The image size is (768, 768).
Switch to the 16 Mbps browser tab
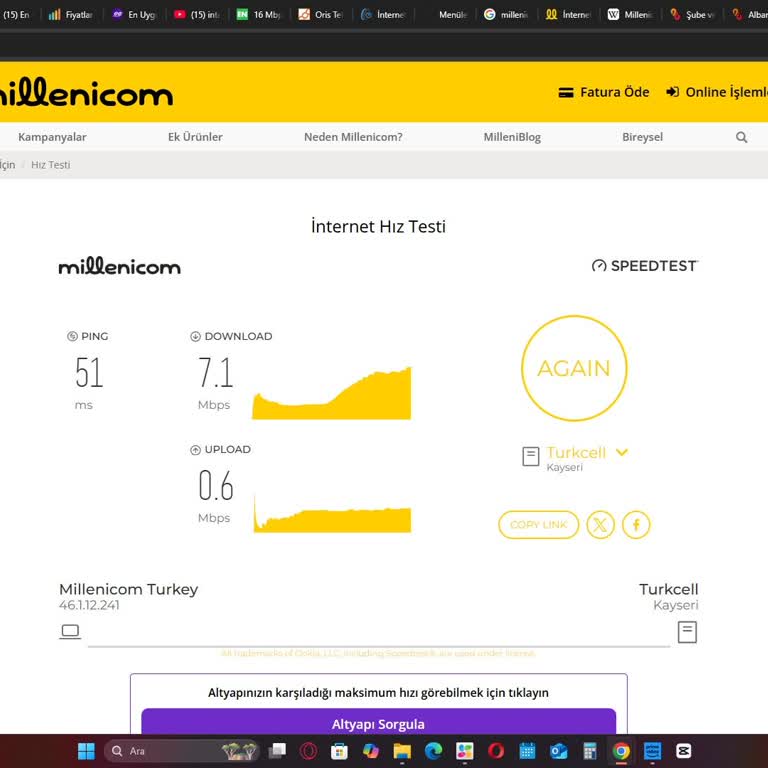pyautogui.click(x=259, y=15)
